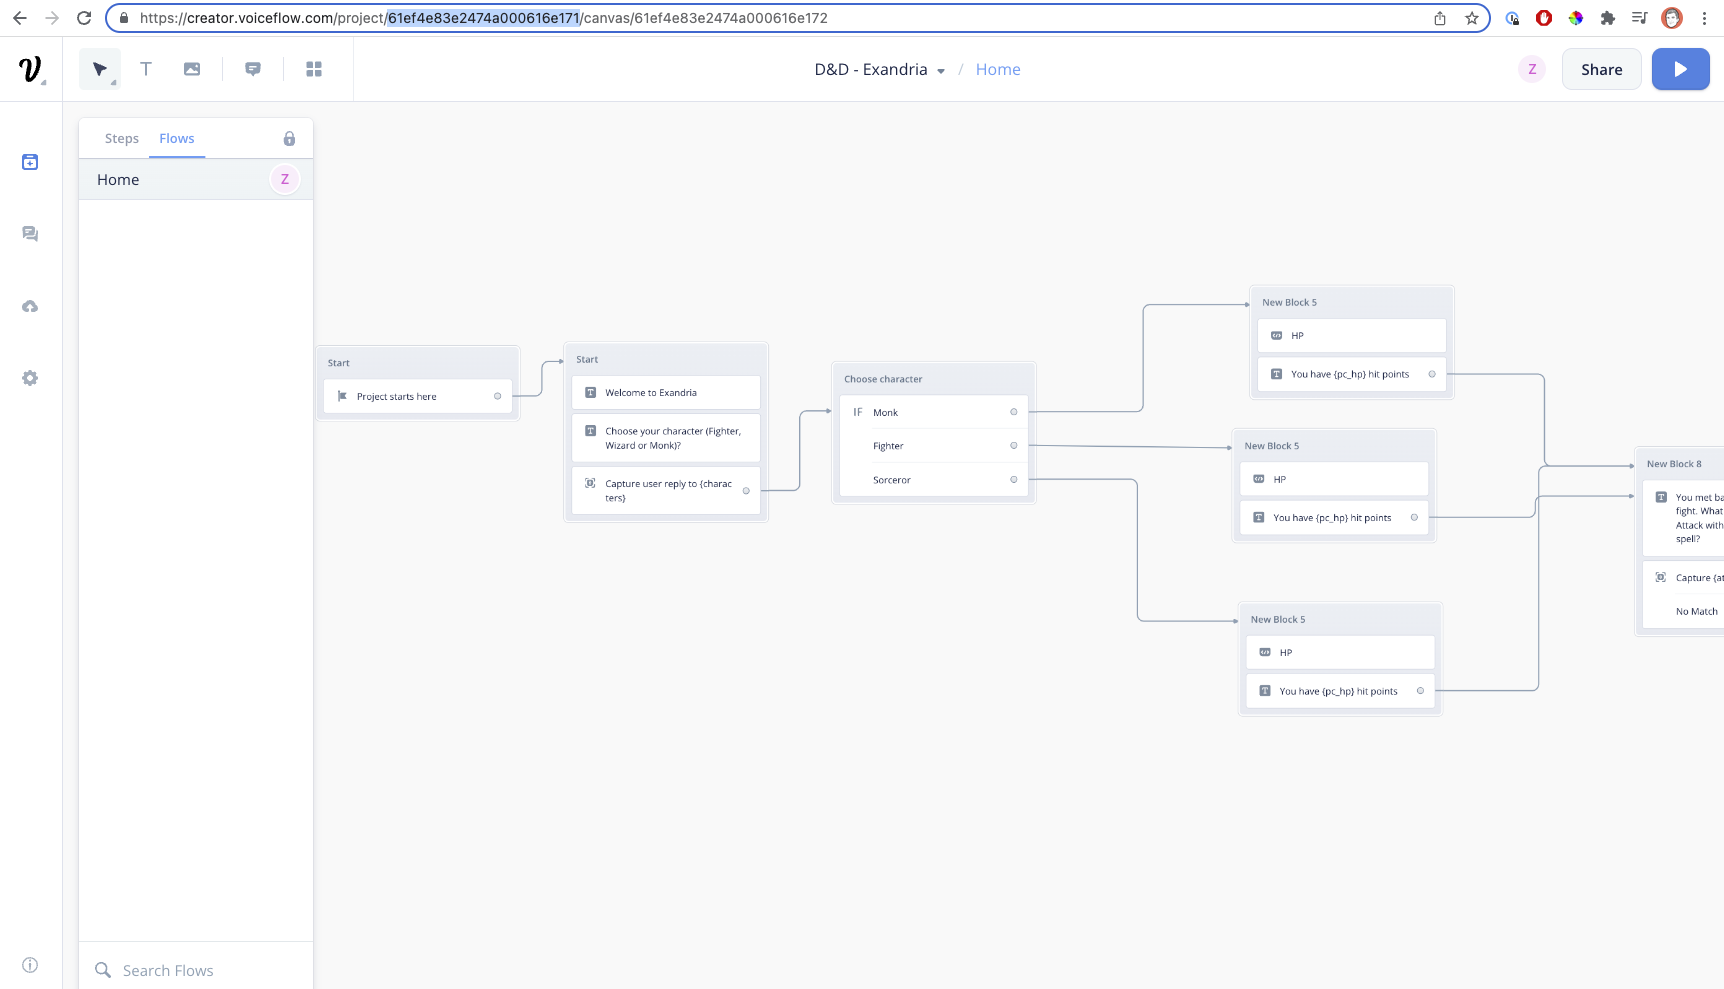Open the blocks grid panel icon
Screen dimensions: 1724x989
point(314,68)
